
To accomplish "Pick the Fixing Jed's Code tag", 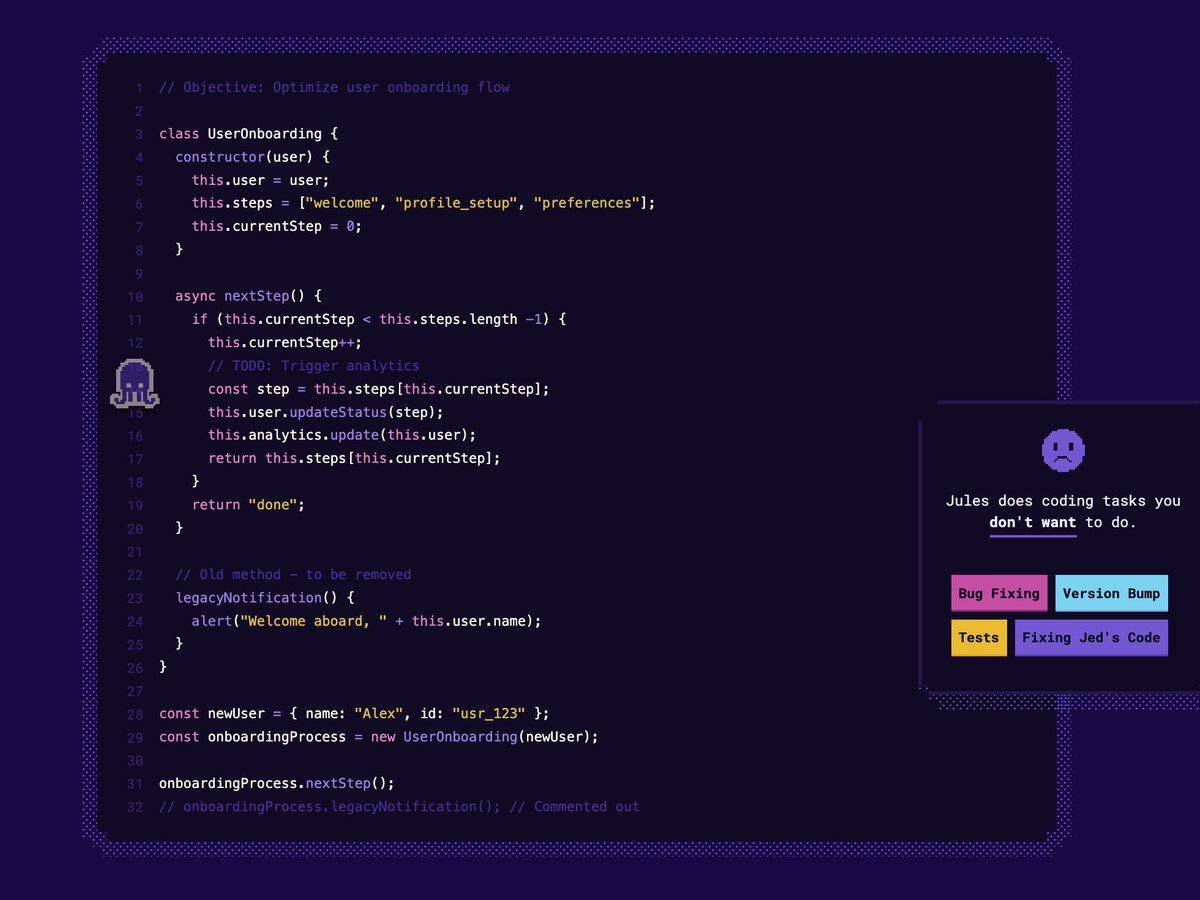I will [1091, 637].
